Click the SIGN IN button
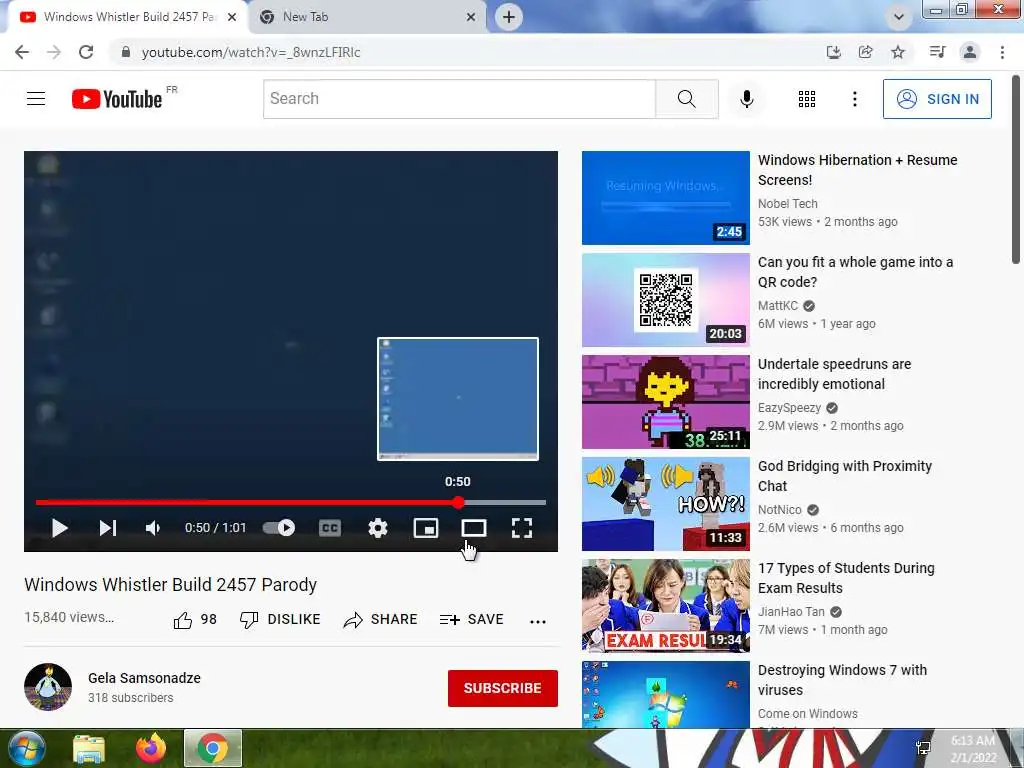 click(x=937, y=99)
